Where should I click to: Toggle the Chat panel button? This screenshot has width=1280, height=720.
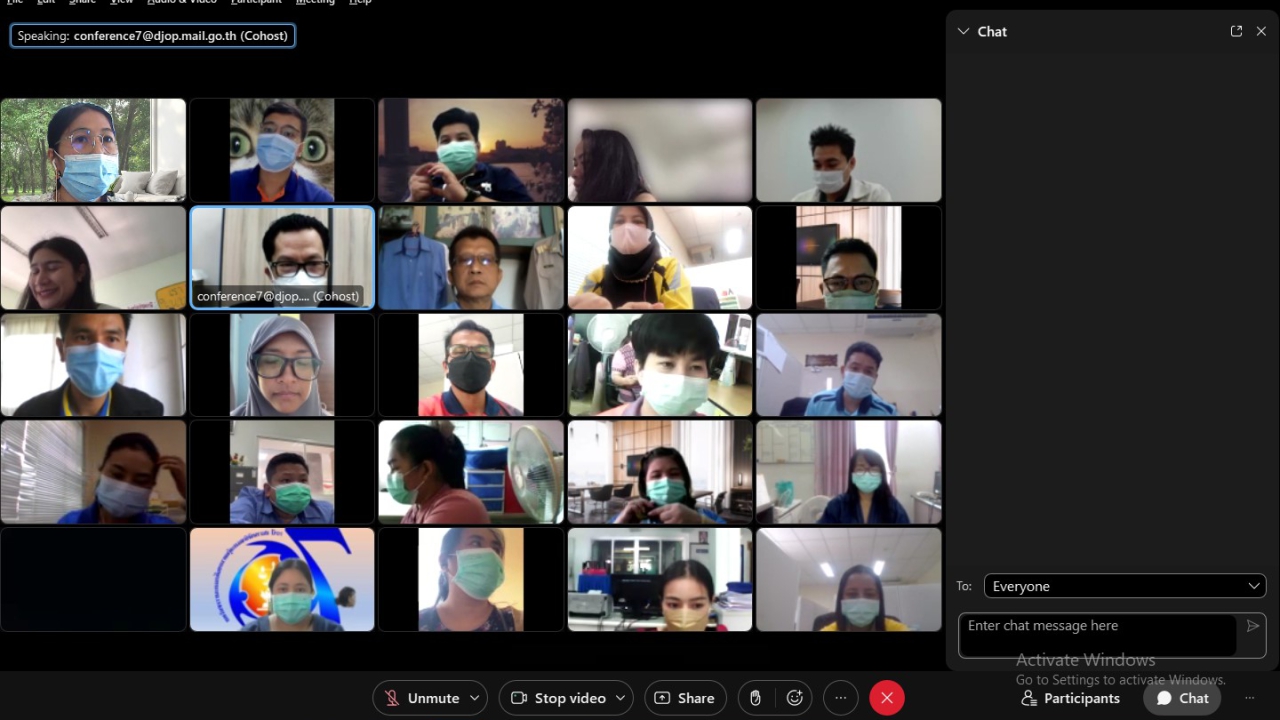[x=1182, y=698]
